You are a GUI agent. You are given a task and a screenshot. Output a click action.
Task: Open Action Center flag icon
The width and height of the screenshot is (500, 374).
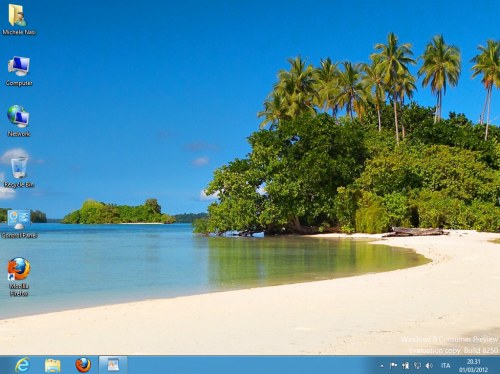[x=393, y=366]
